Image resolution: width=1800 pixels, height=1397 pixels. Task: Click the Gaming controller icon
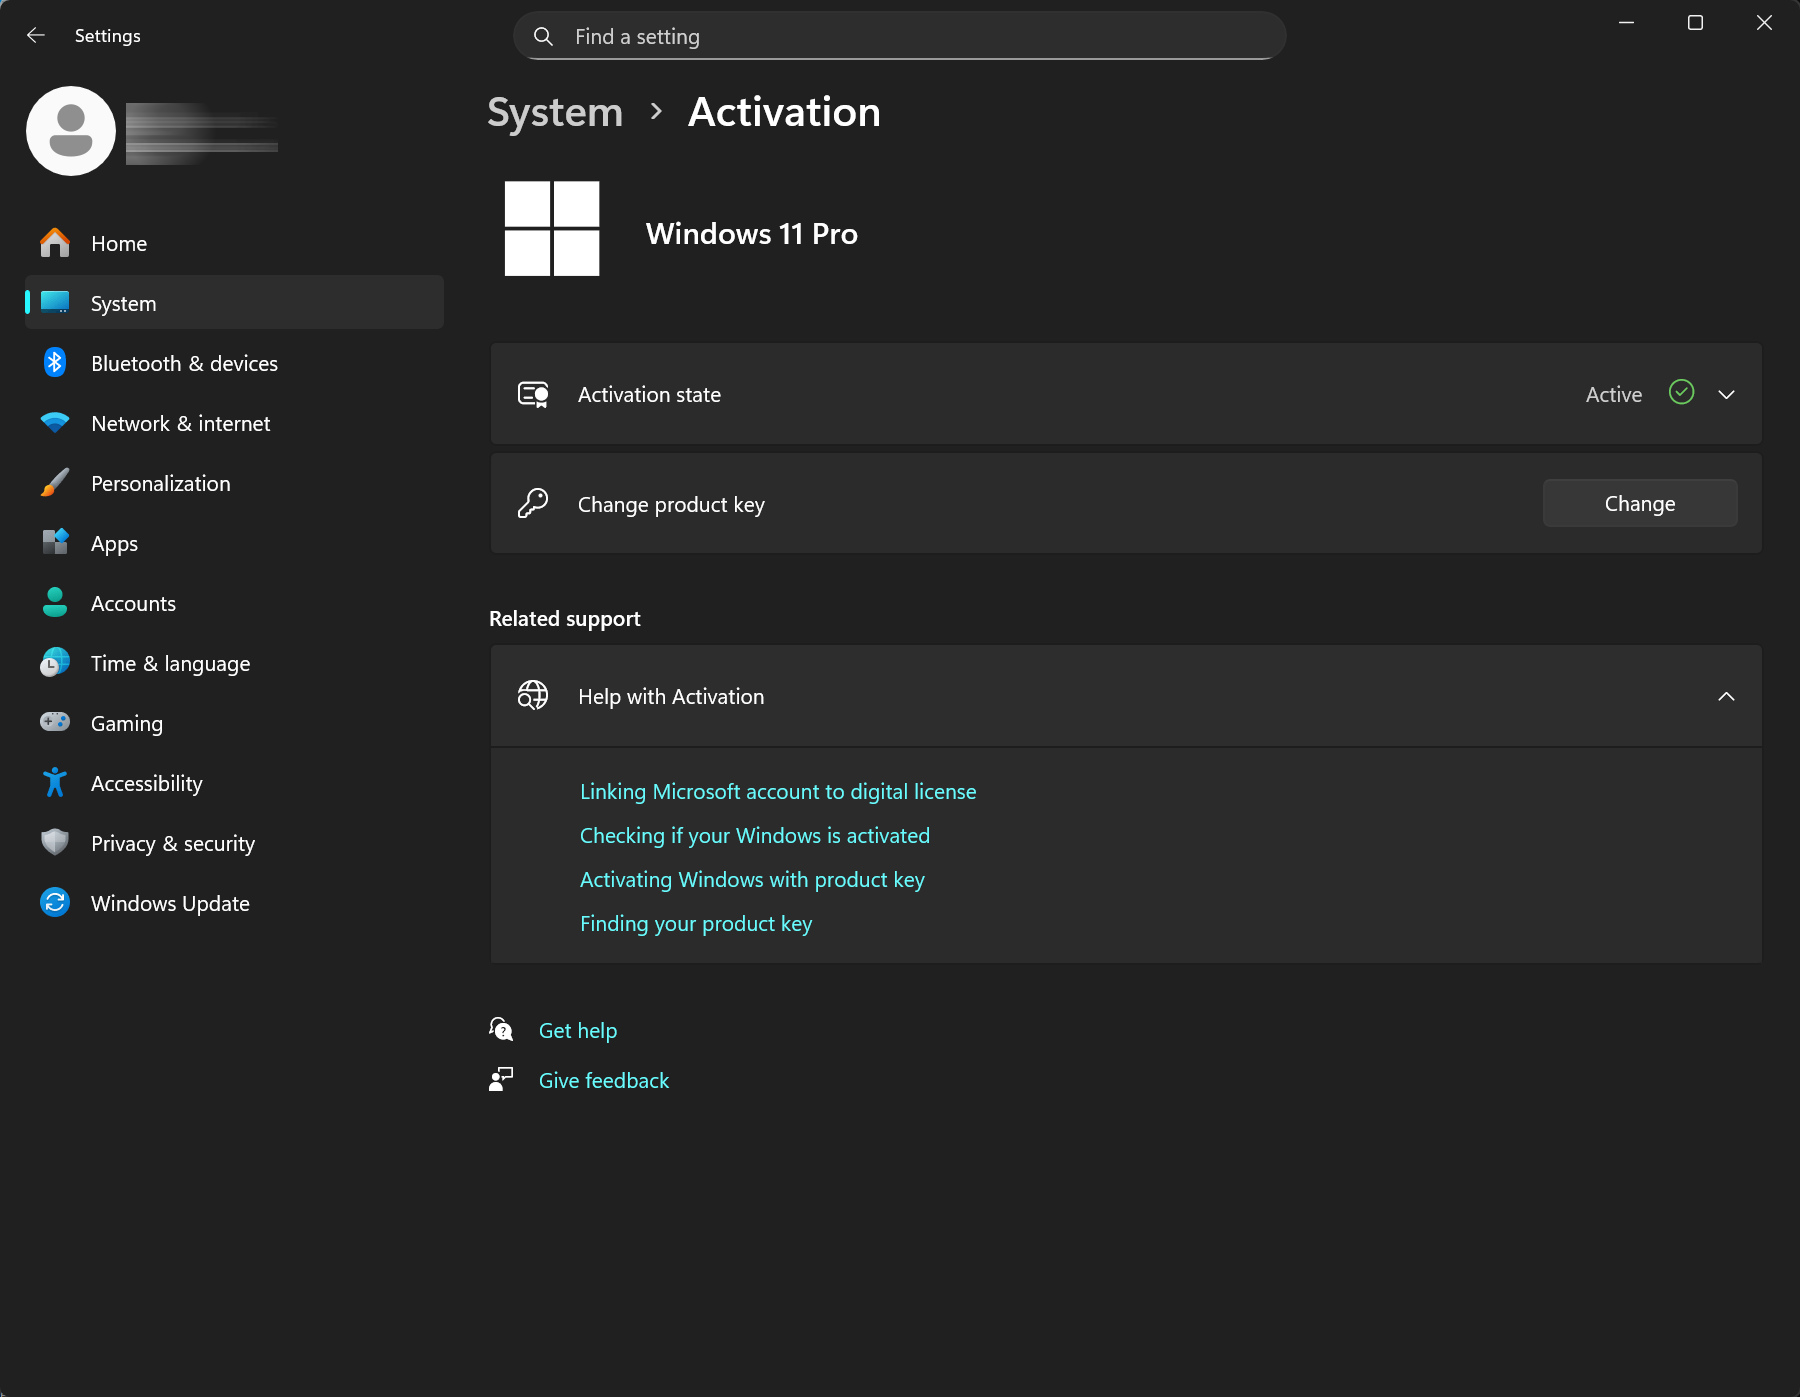pos(54,722)
